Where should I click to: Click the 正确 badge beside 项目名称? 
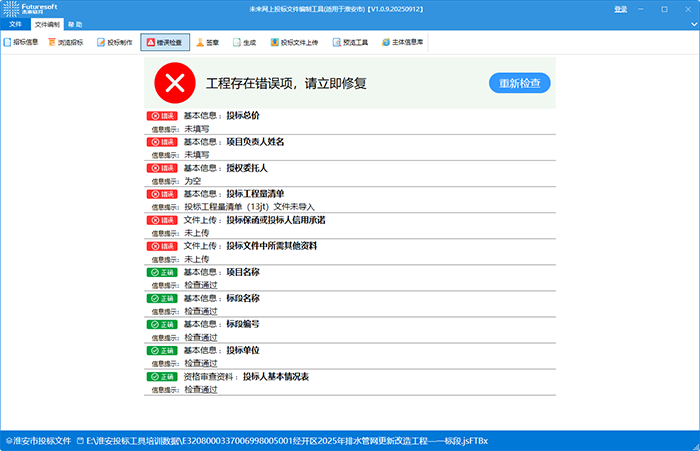(162, 272)
